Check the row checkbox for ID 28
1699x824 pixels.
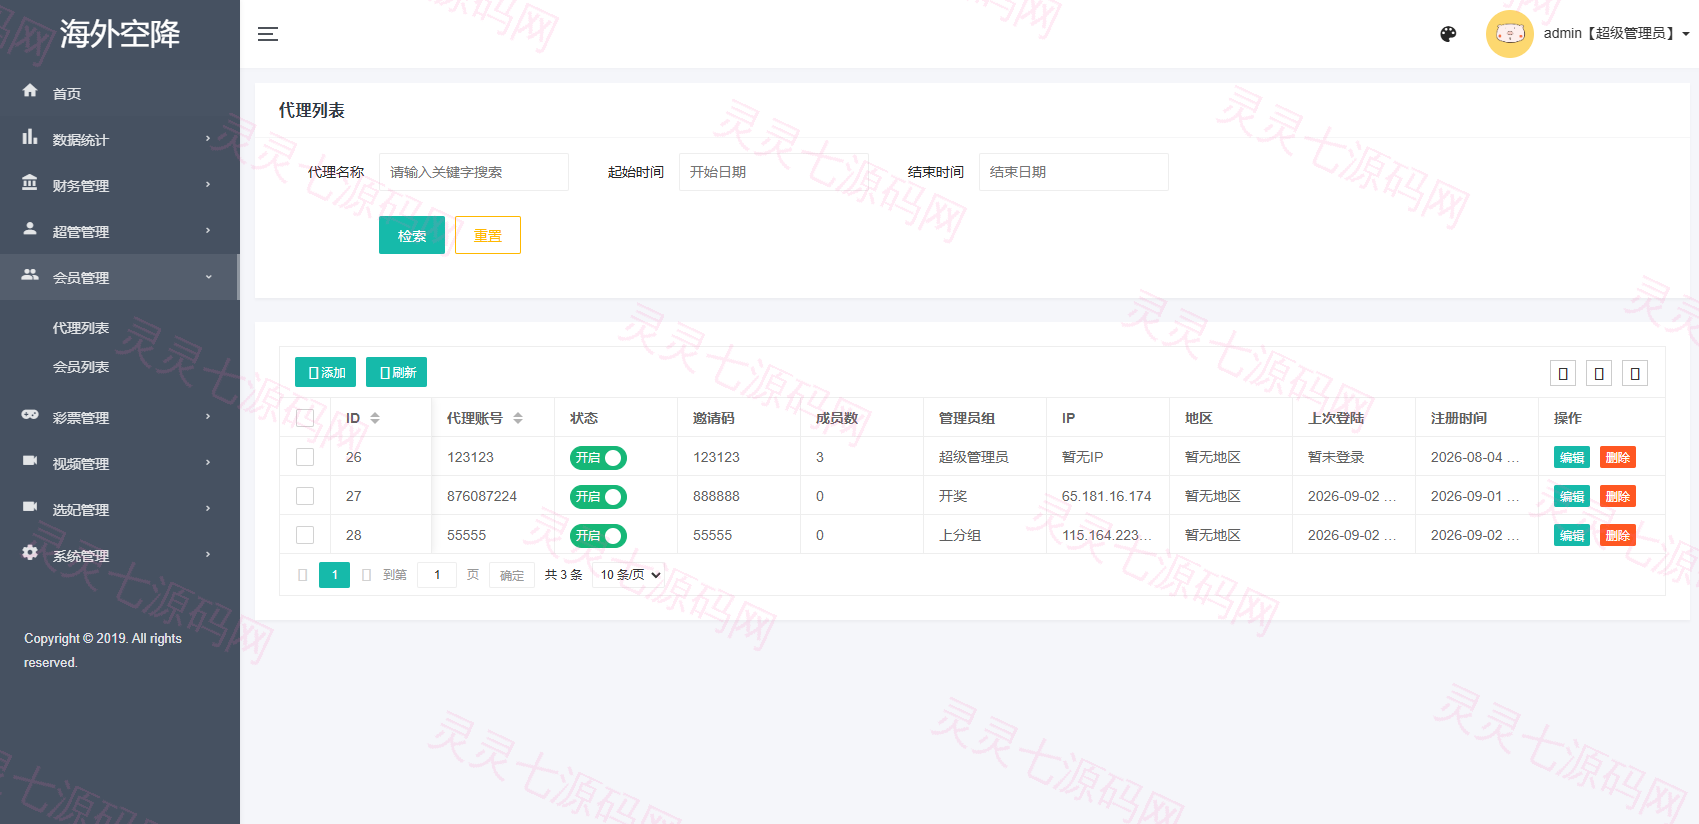pos(305,535)
